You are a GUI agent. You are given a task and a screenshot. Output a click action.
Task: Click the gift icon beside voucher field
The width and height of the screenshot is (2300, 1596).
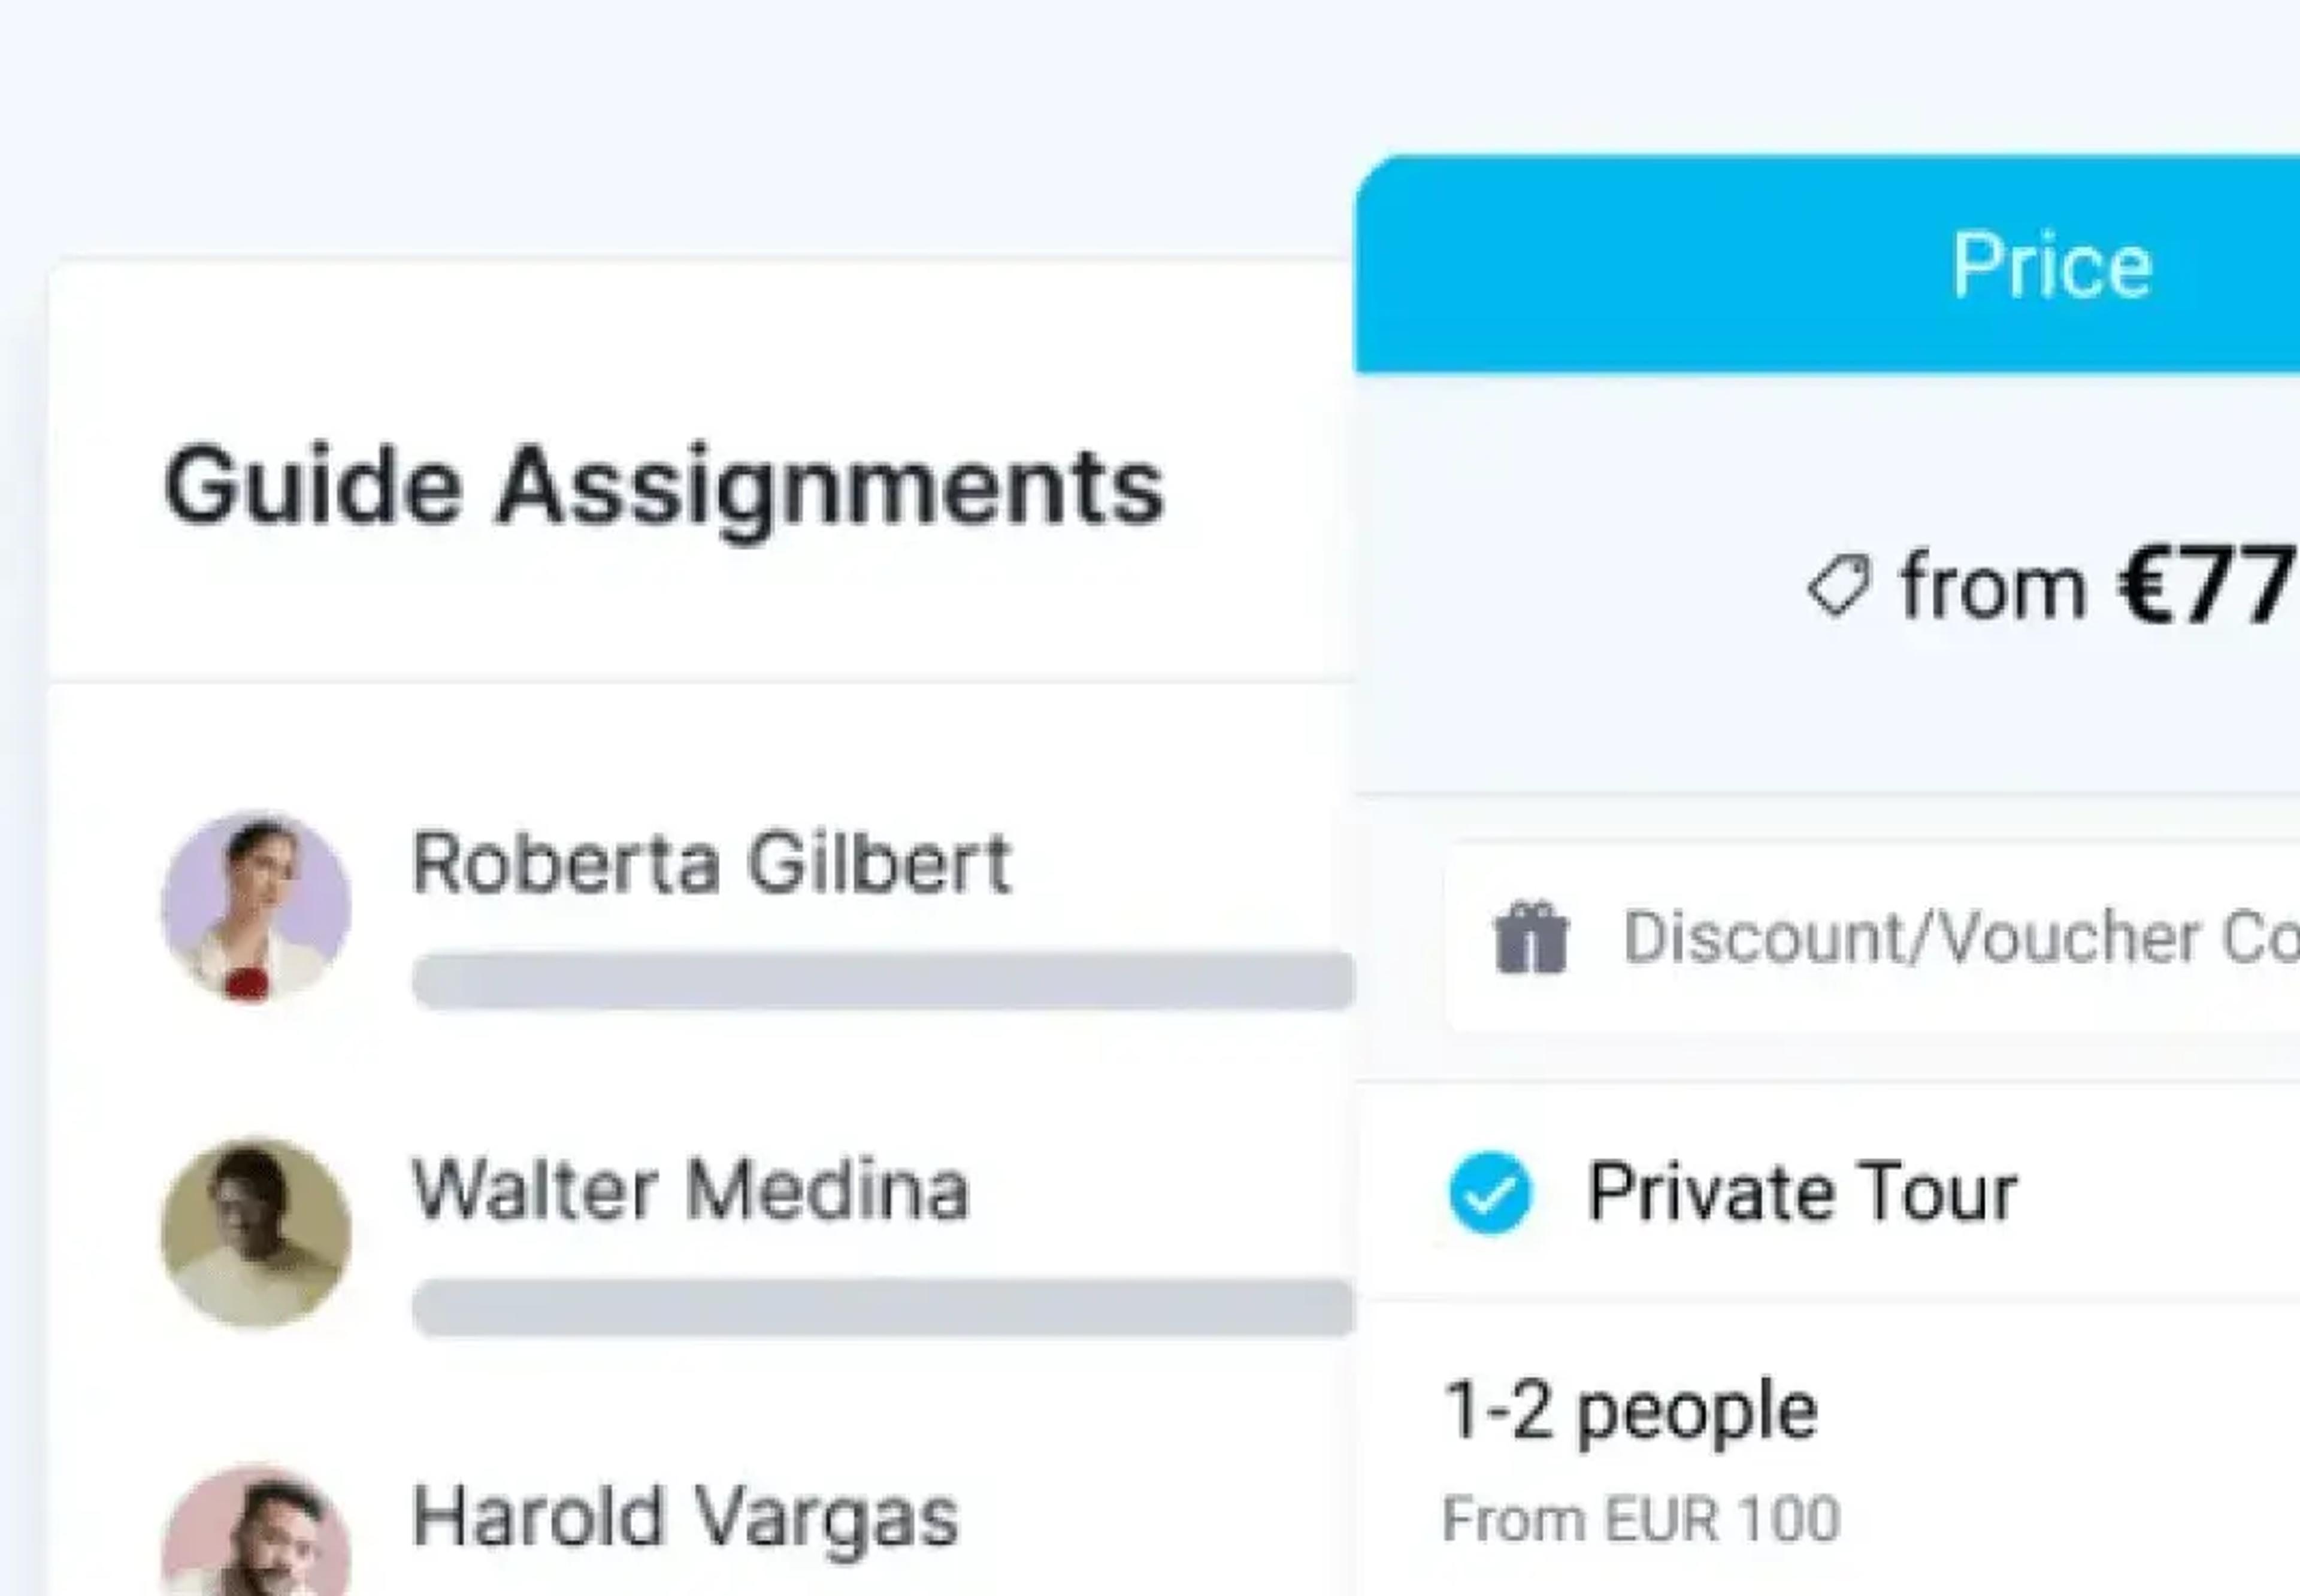[x=1531, y=937]
